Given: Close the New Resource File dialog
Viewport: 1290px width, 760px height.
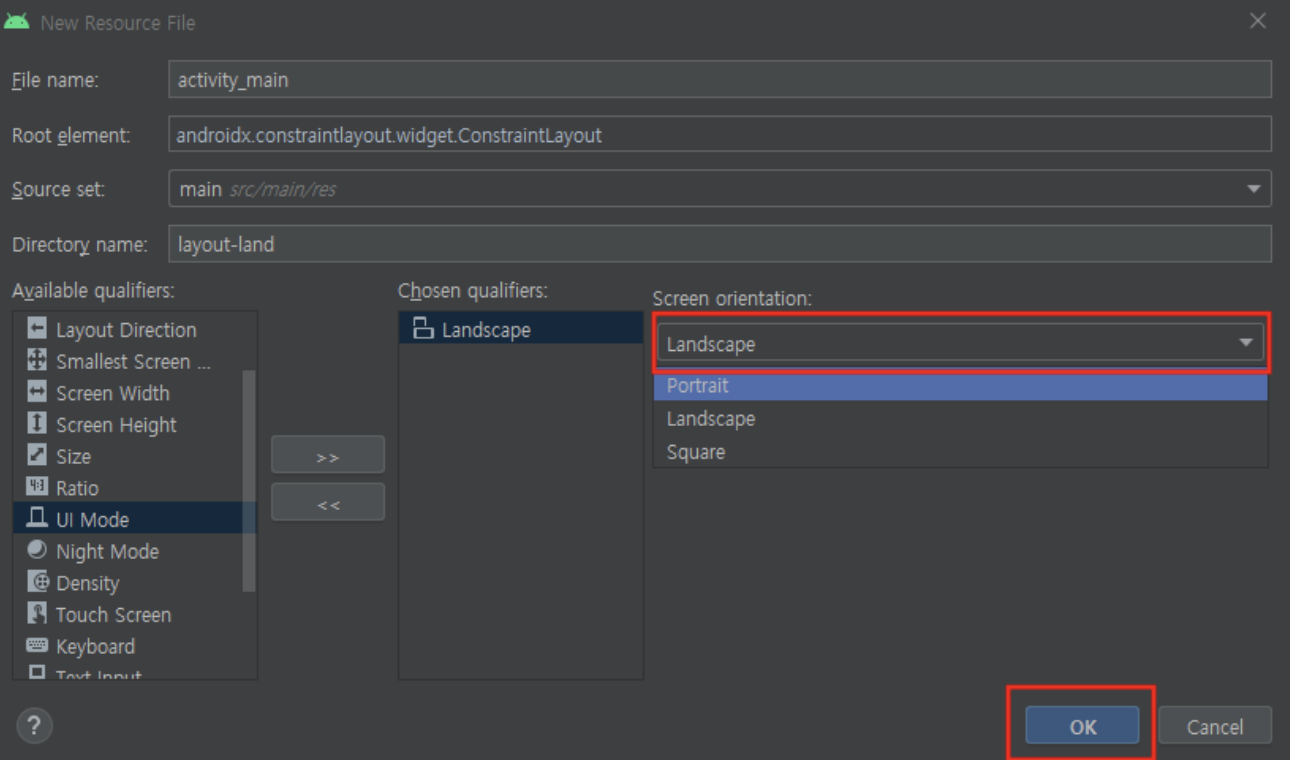Looking at the screenshot, I should [x=1257, y=21].
